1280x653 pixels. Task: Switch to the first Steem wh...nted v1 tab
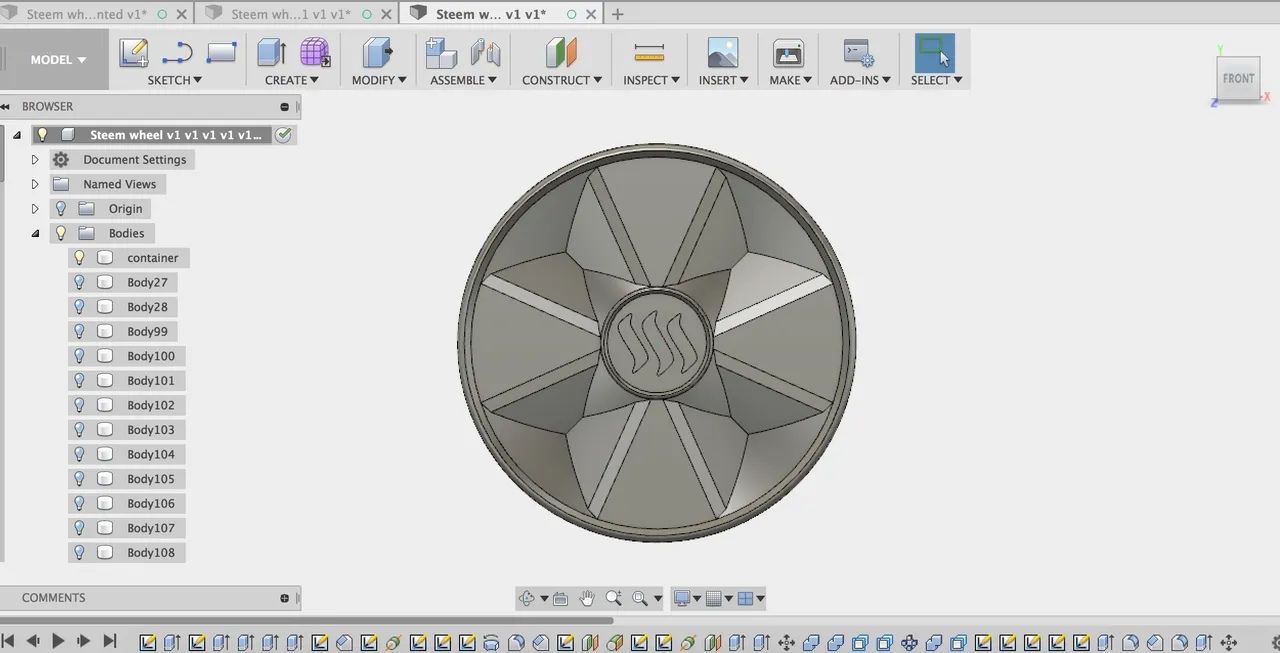click(86, 14)
